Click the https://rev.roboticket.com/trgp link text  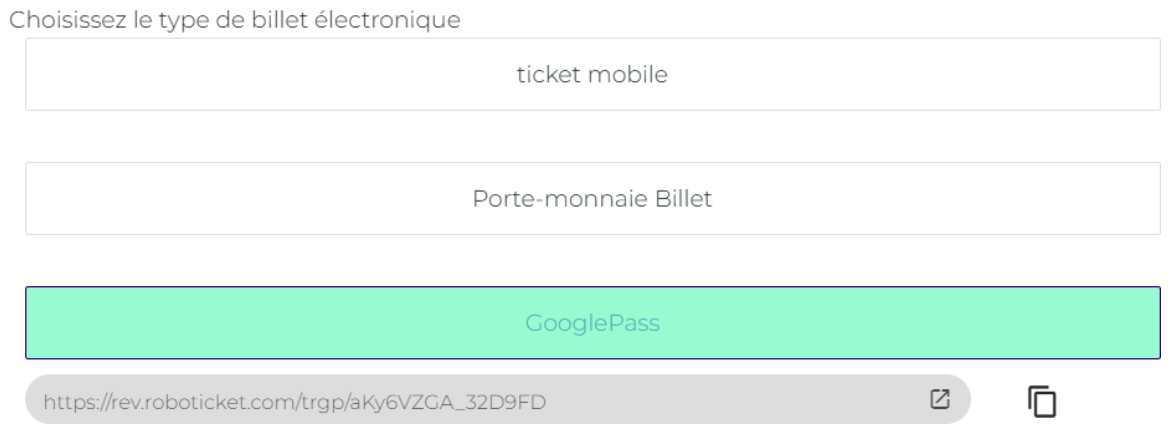click(294, 403)
